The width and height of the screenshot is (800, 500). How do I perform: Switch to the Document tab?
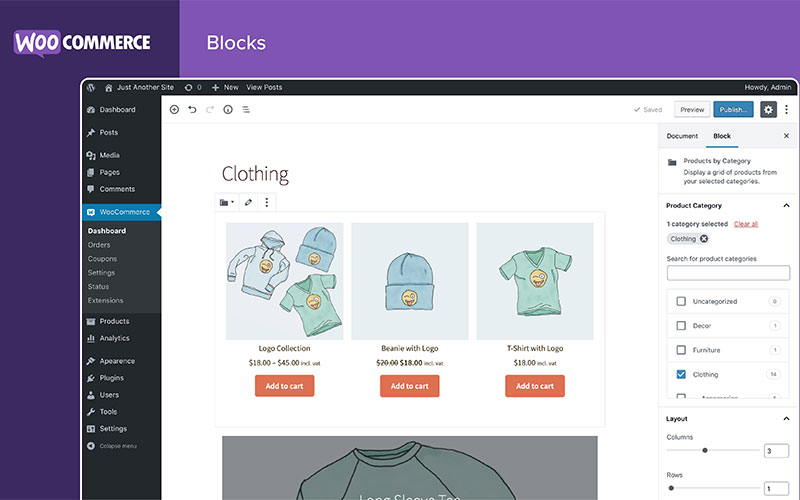tap(682, 136)
